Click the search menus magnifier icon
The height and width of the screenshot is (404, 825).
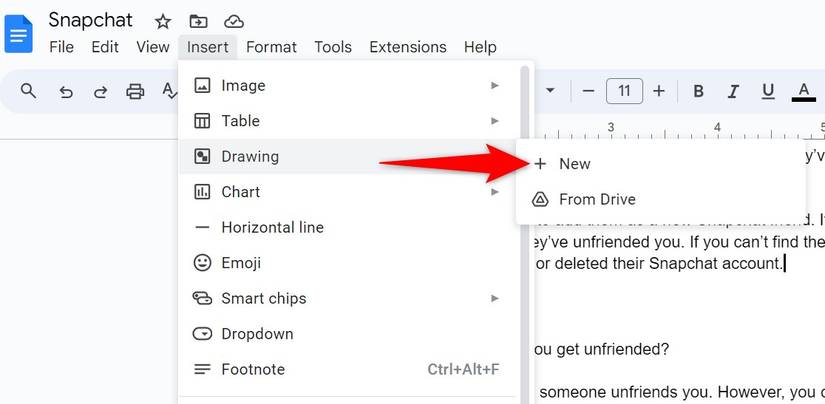tap(29, 91)
